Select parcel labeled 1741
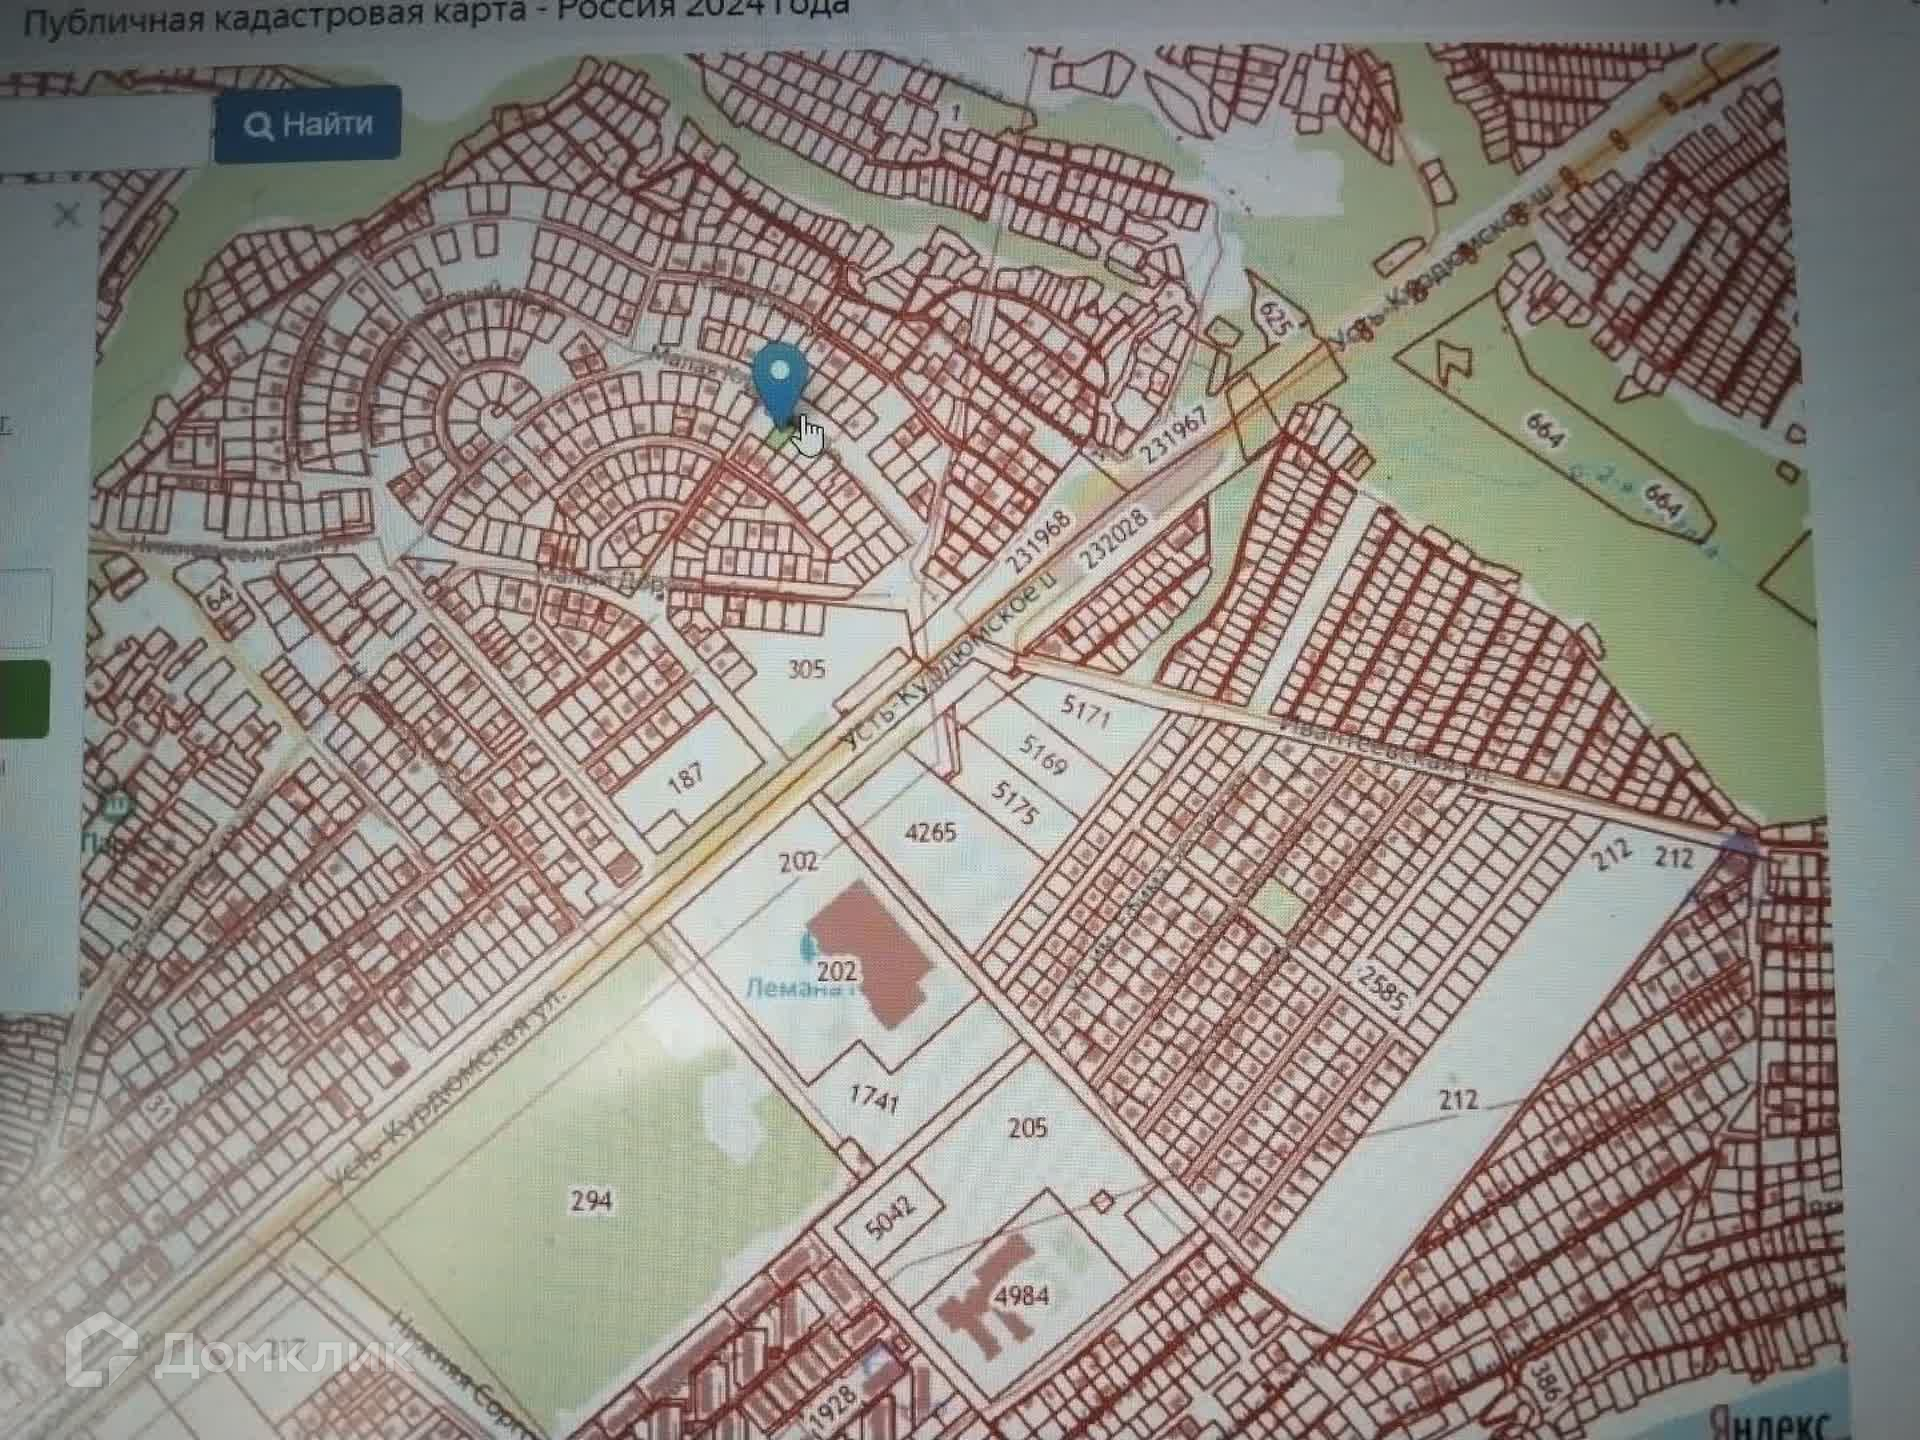 click(873, 1100)
